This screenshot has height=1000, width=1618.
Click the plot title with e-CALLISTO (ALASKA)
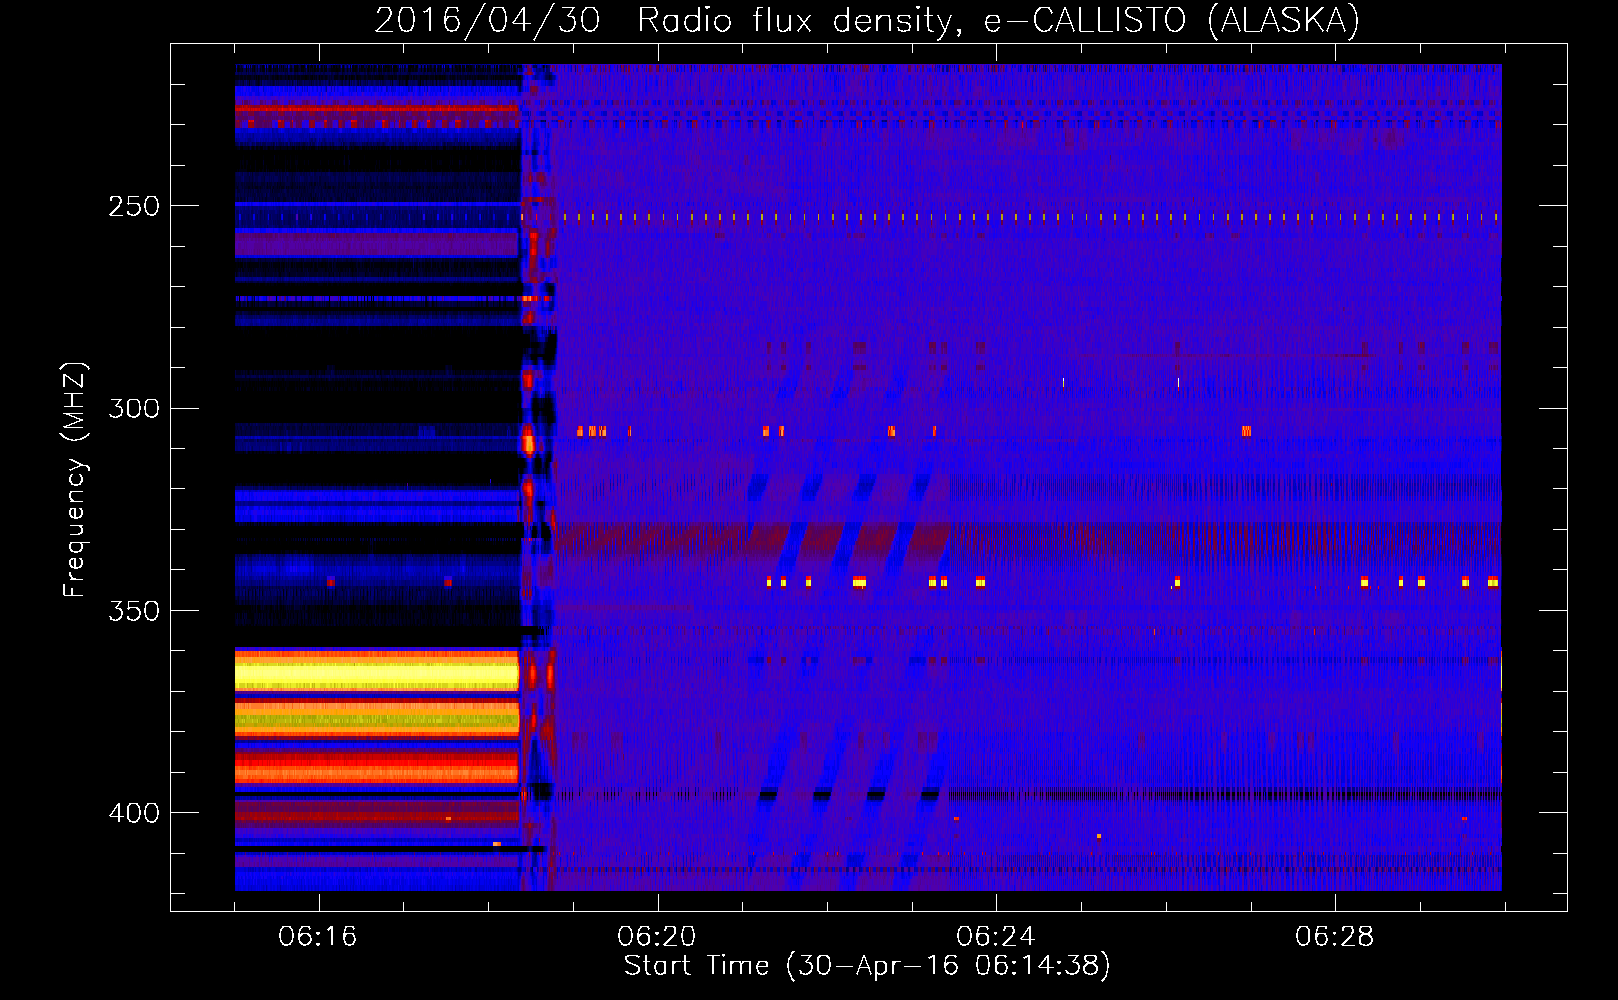pos(867,20)
